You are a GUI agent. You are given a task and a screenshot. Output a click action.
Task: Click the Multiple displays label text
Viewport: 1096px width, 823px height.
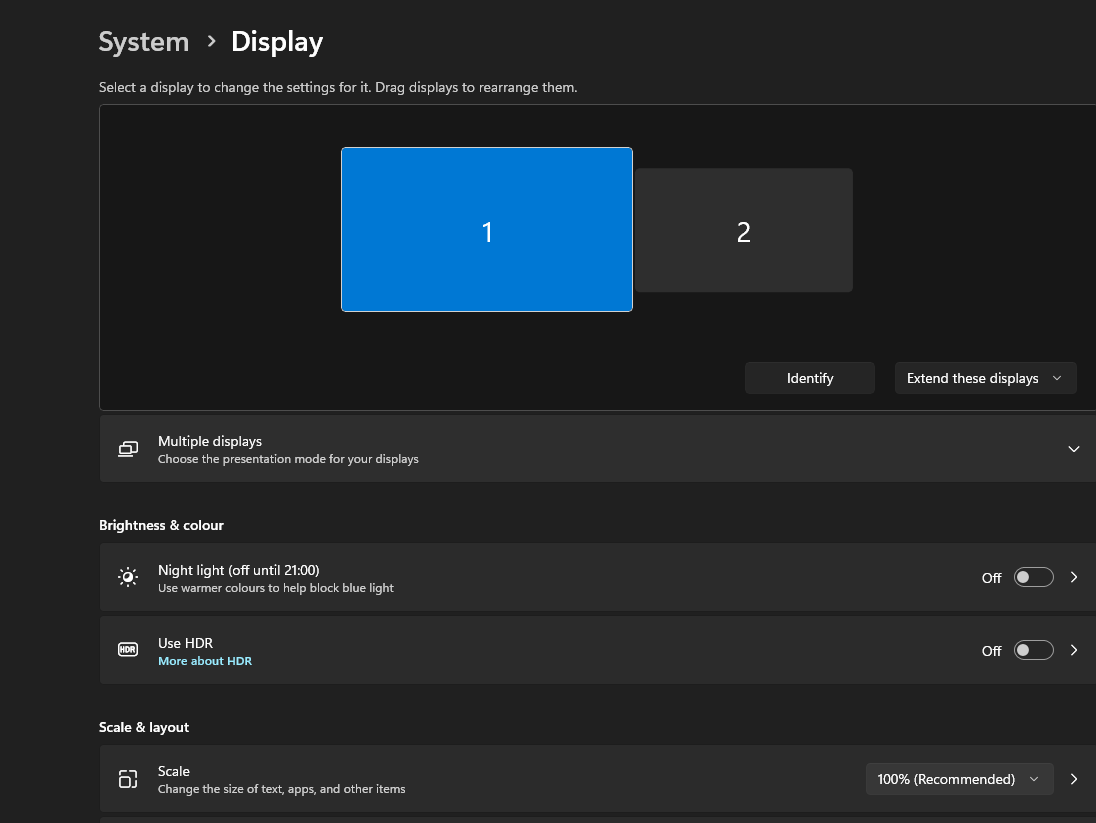pyautogui.click(x=210, y=441)
